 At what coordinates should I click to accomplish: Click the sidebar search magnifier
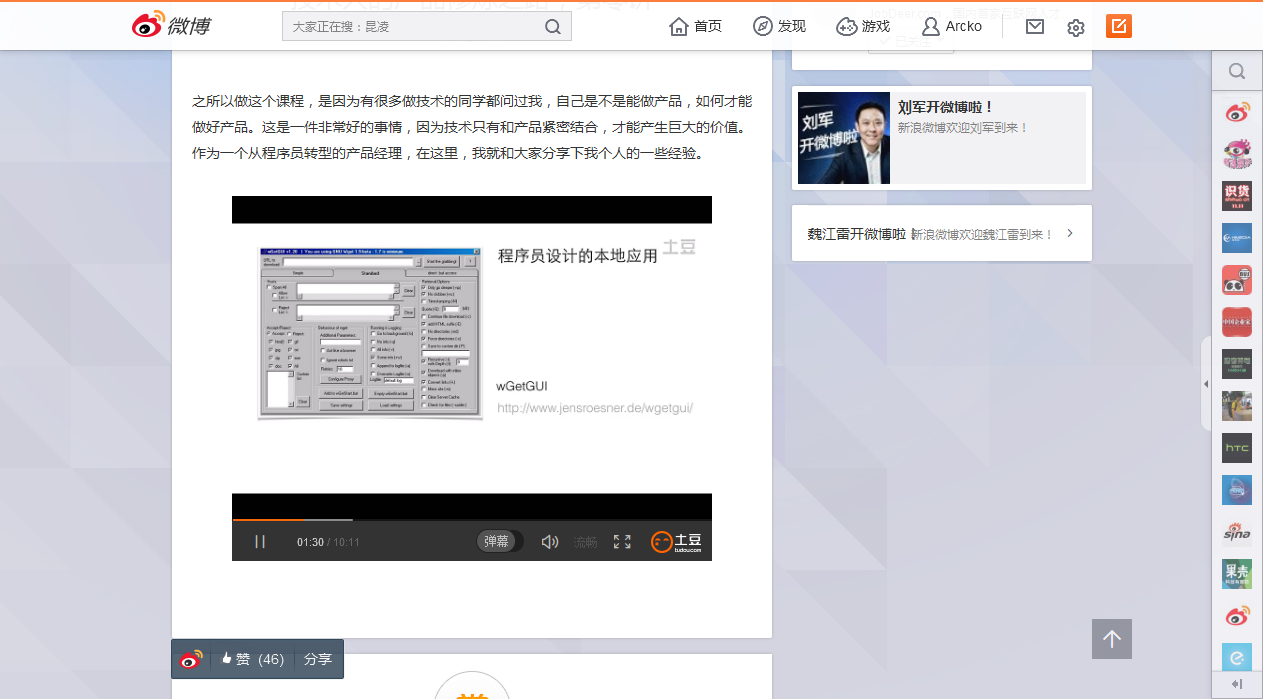coord(1237,71)
